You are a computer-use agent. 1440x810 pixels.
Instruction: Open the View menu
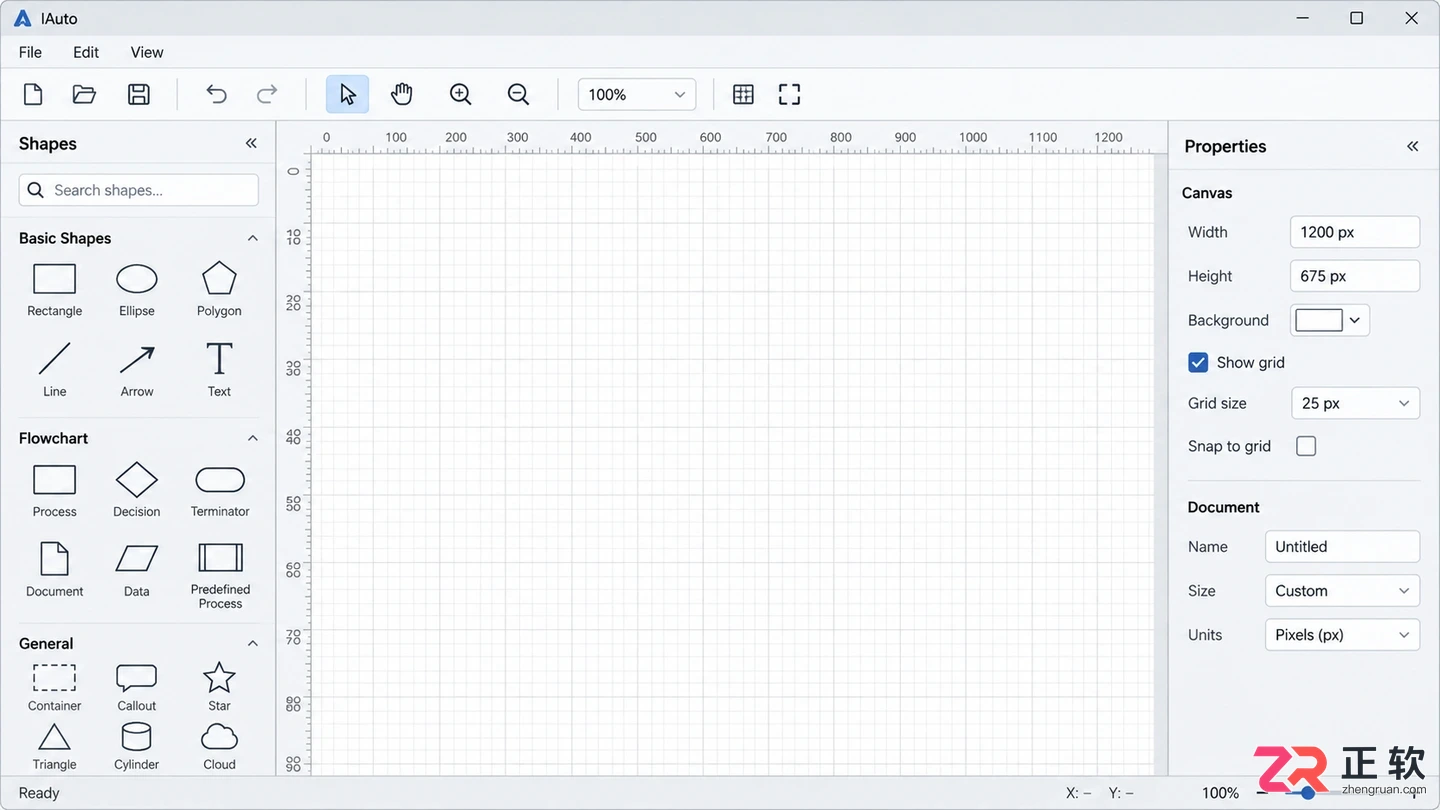(x=147, y=52)
